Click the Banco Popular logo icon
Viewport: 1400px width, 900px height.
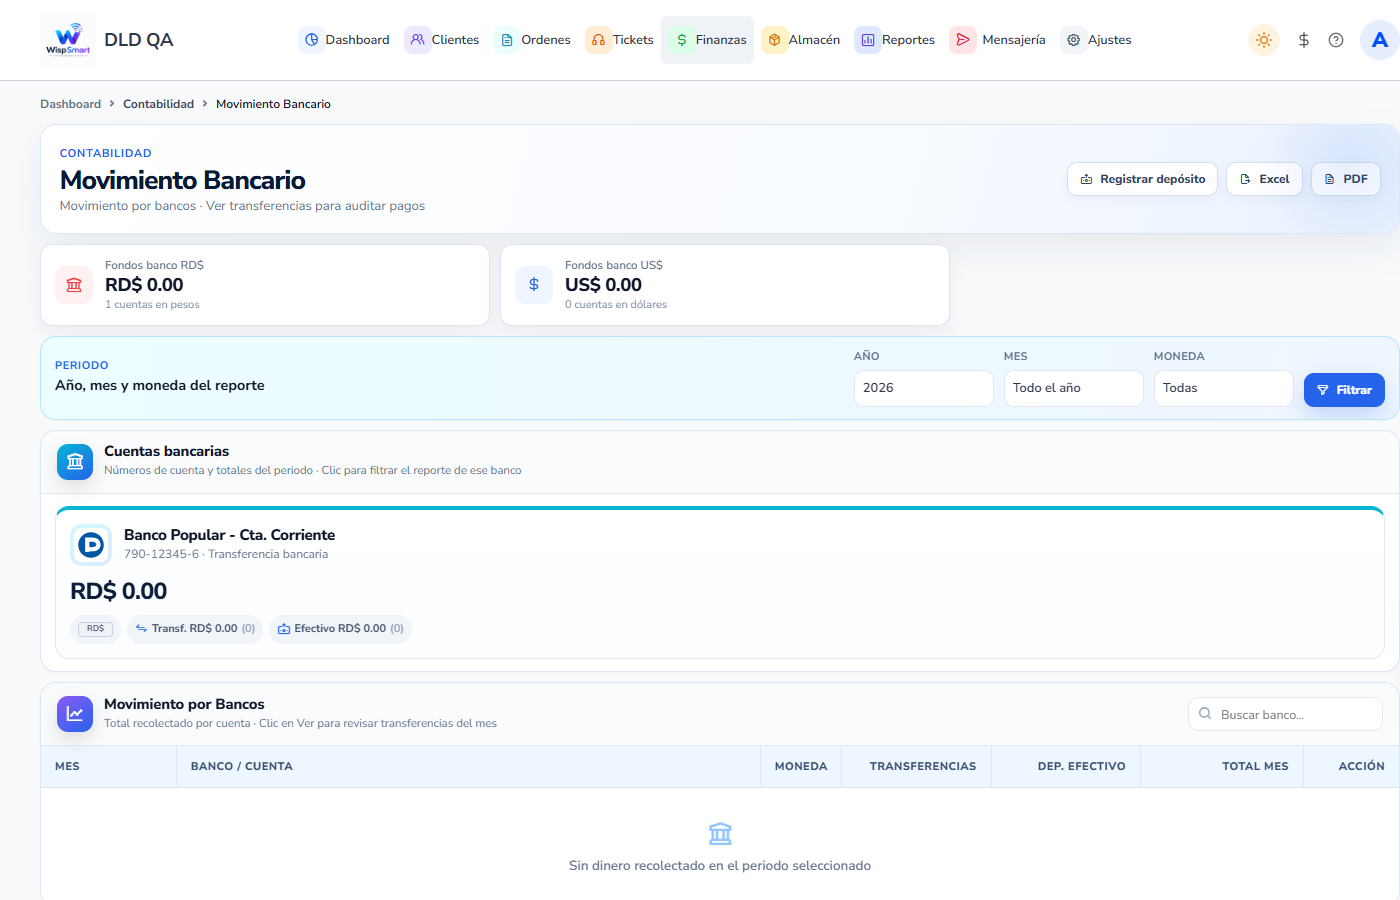(x=91, y=545)
